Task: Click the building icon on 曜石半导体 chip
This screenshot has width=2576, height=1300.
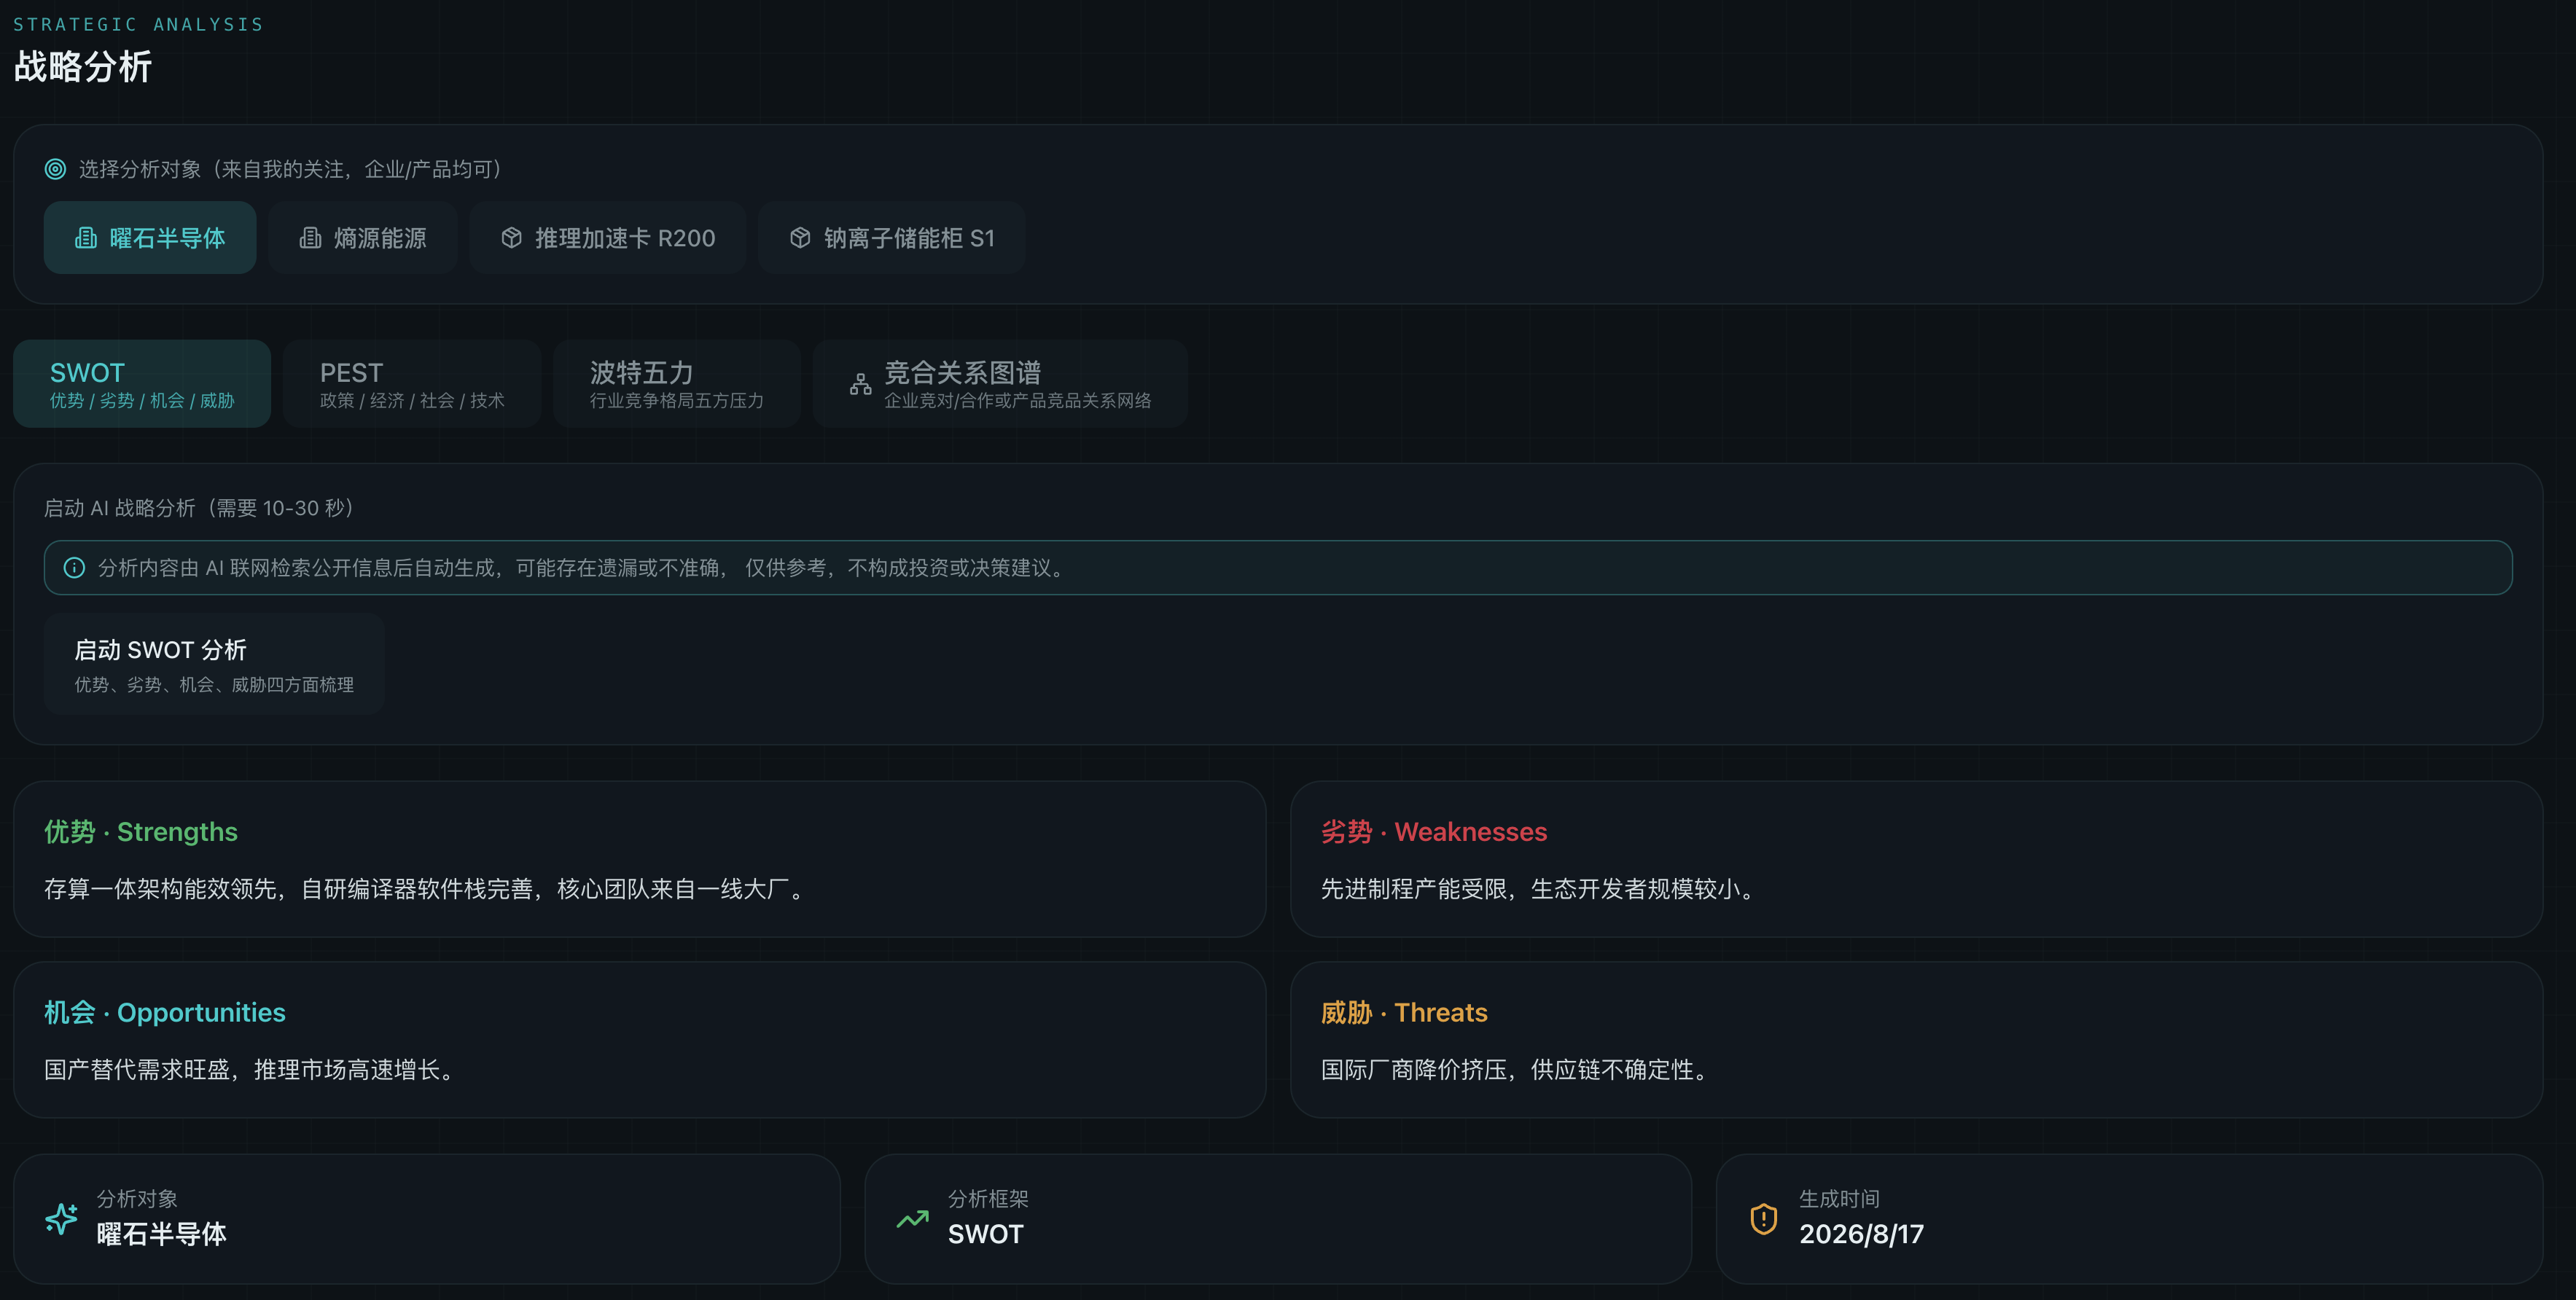Action: pyautogui.click(x=86, y=238)
